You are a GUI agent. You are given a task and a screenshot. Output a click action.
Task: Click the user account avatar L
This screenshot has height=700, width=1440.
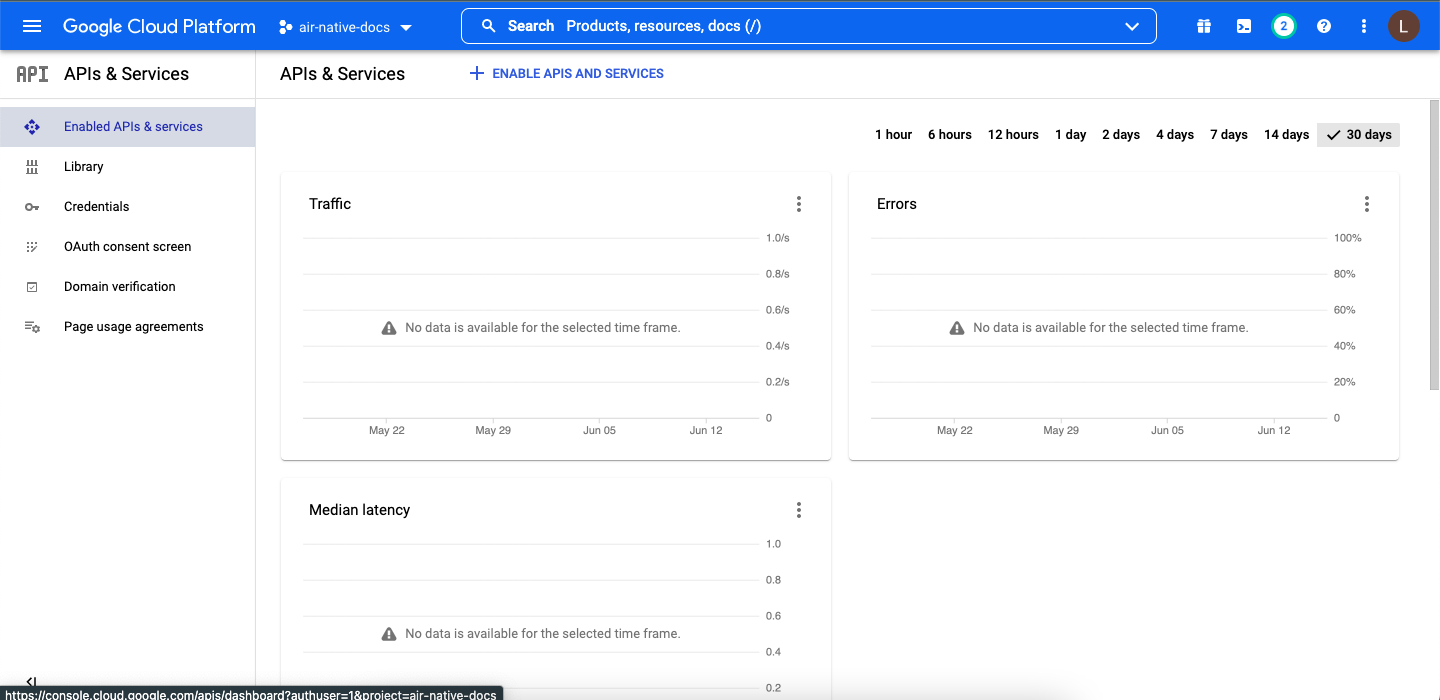point(1403,26)
